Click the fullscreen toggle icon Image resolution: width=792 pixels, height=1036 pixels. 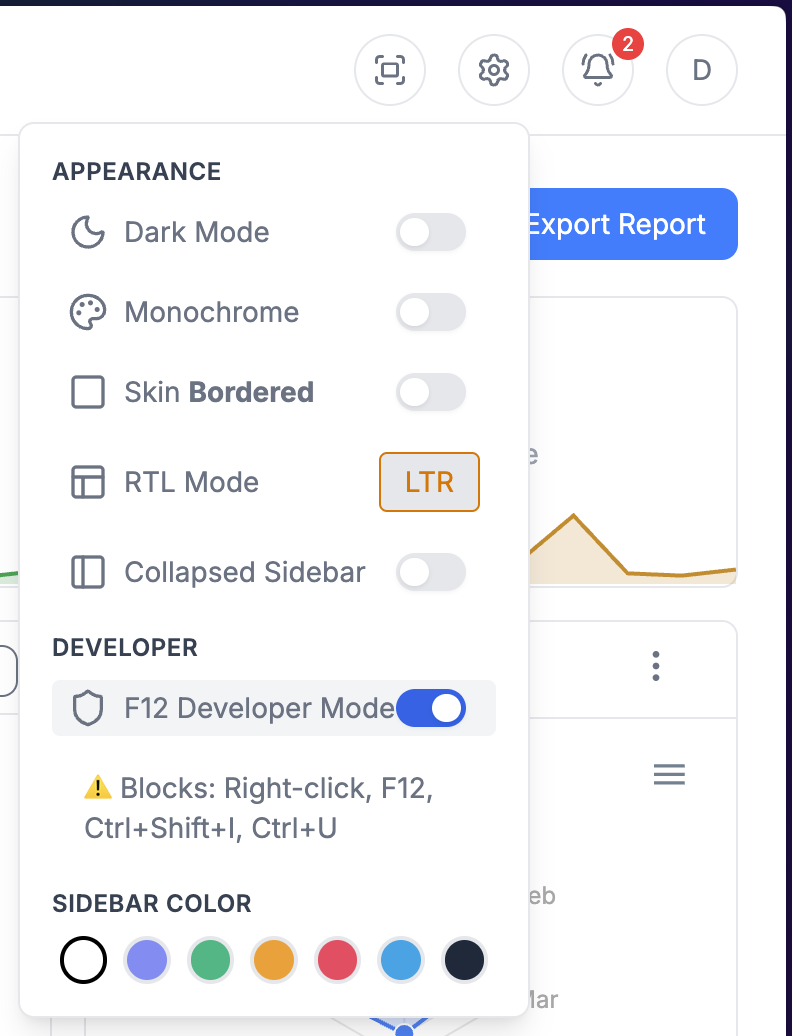[390, 70]
